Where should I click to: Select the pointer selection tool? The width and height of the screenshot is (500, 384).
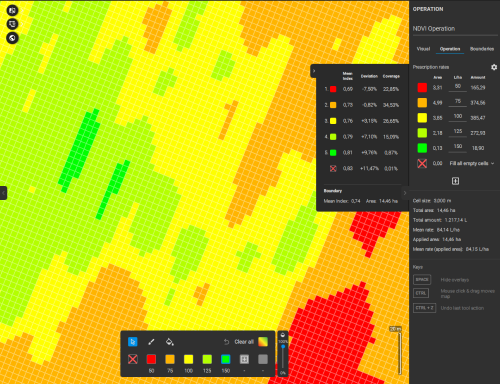[132, 342]
